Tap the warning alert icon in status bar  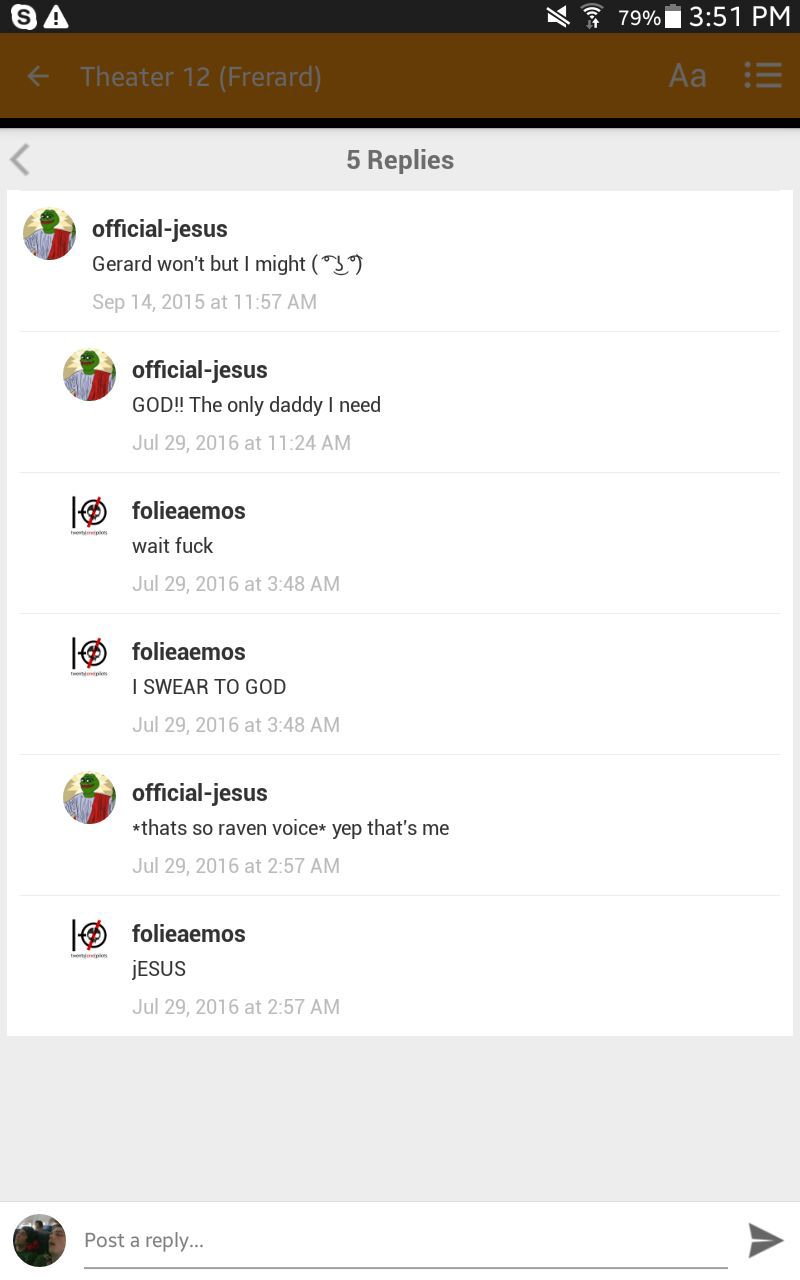coord(56,16)
